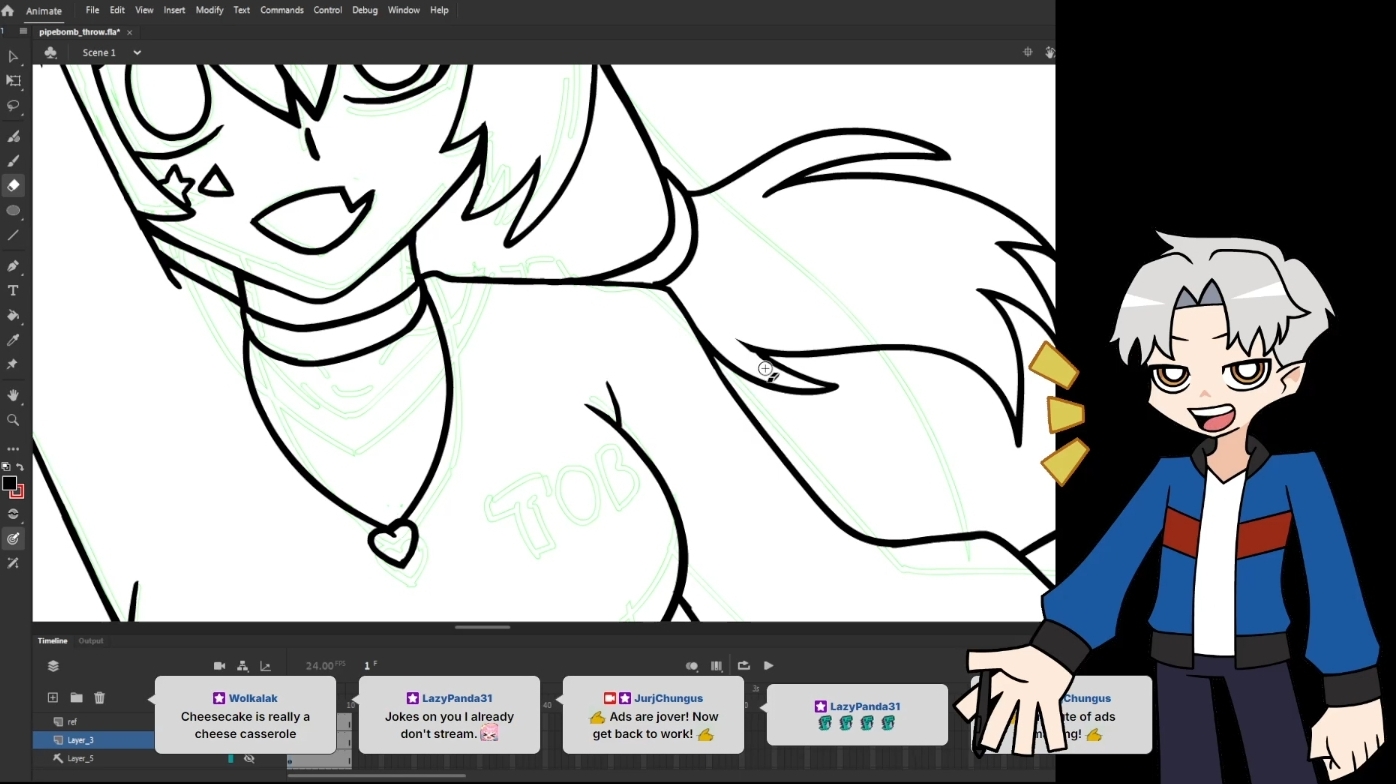Select the Asset Warp pin tool
Screen dimensions: 1396x784
13,366
